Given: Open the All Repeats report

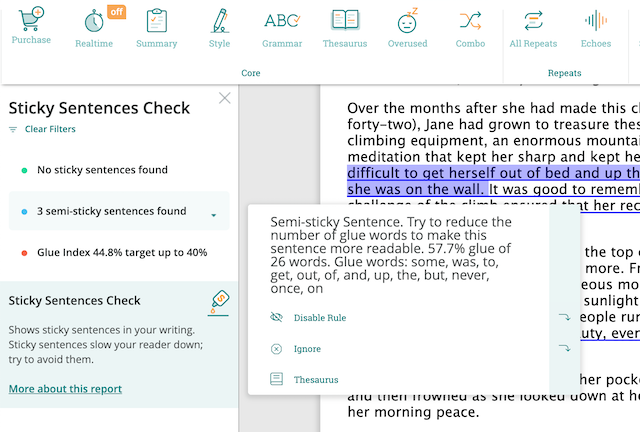Looking at the screenshot, I should click(x=533, y=20).
